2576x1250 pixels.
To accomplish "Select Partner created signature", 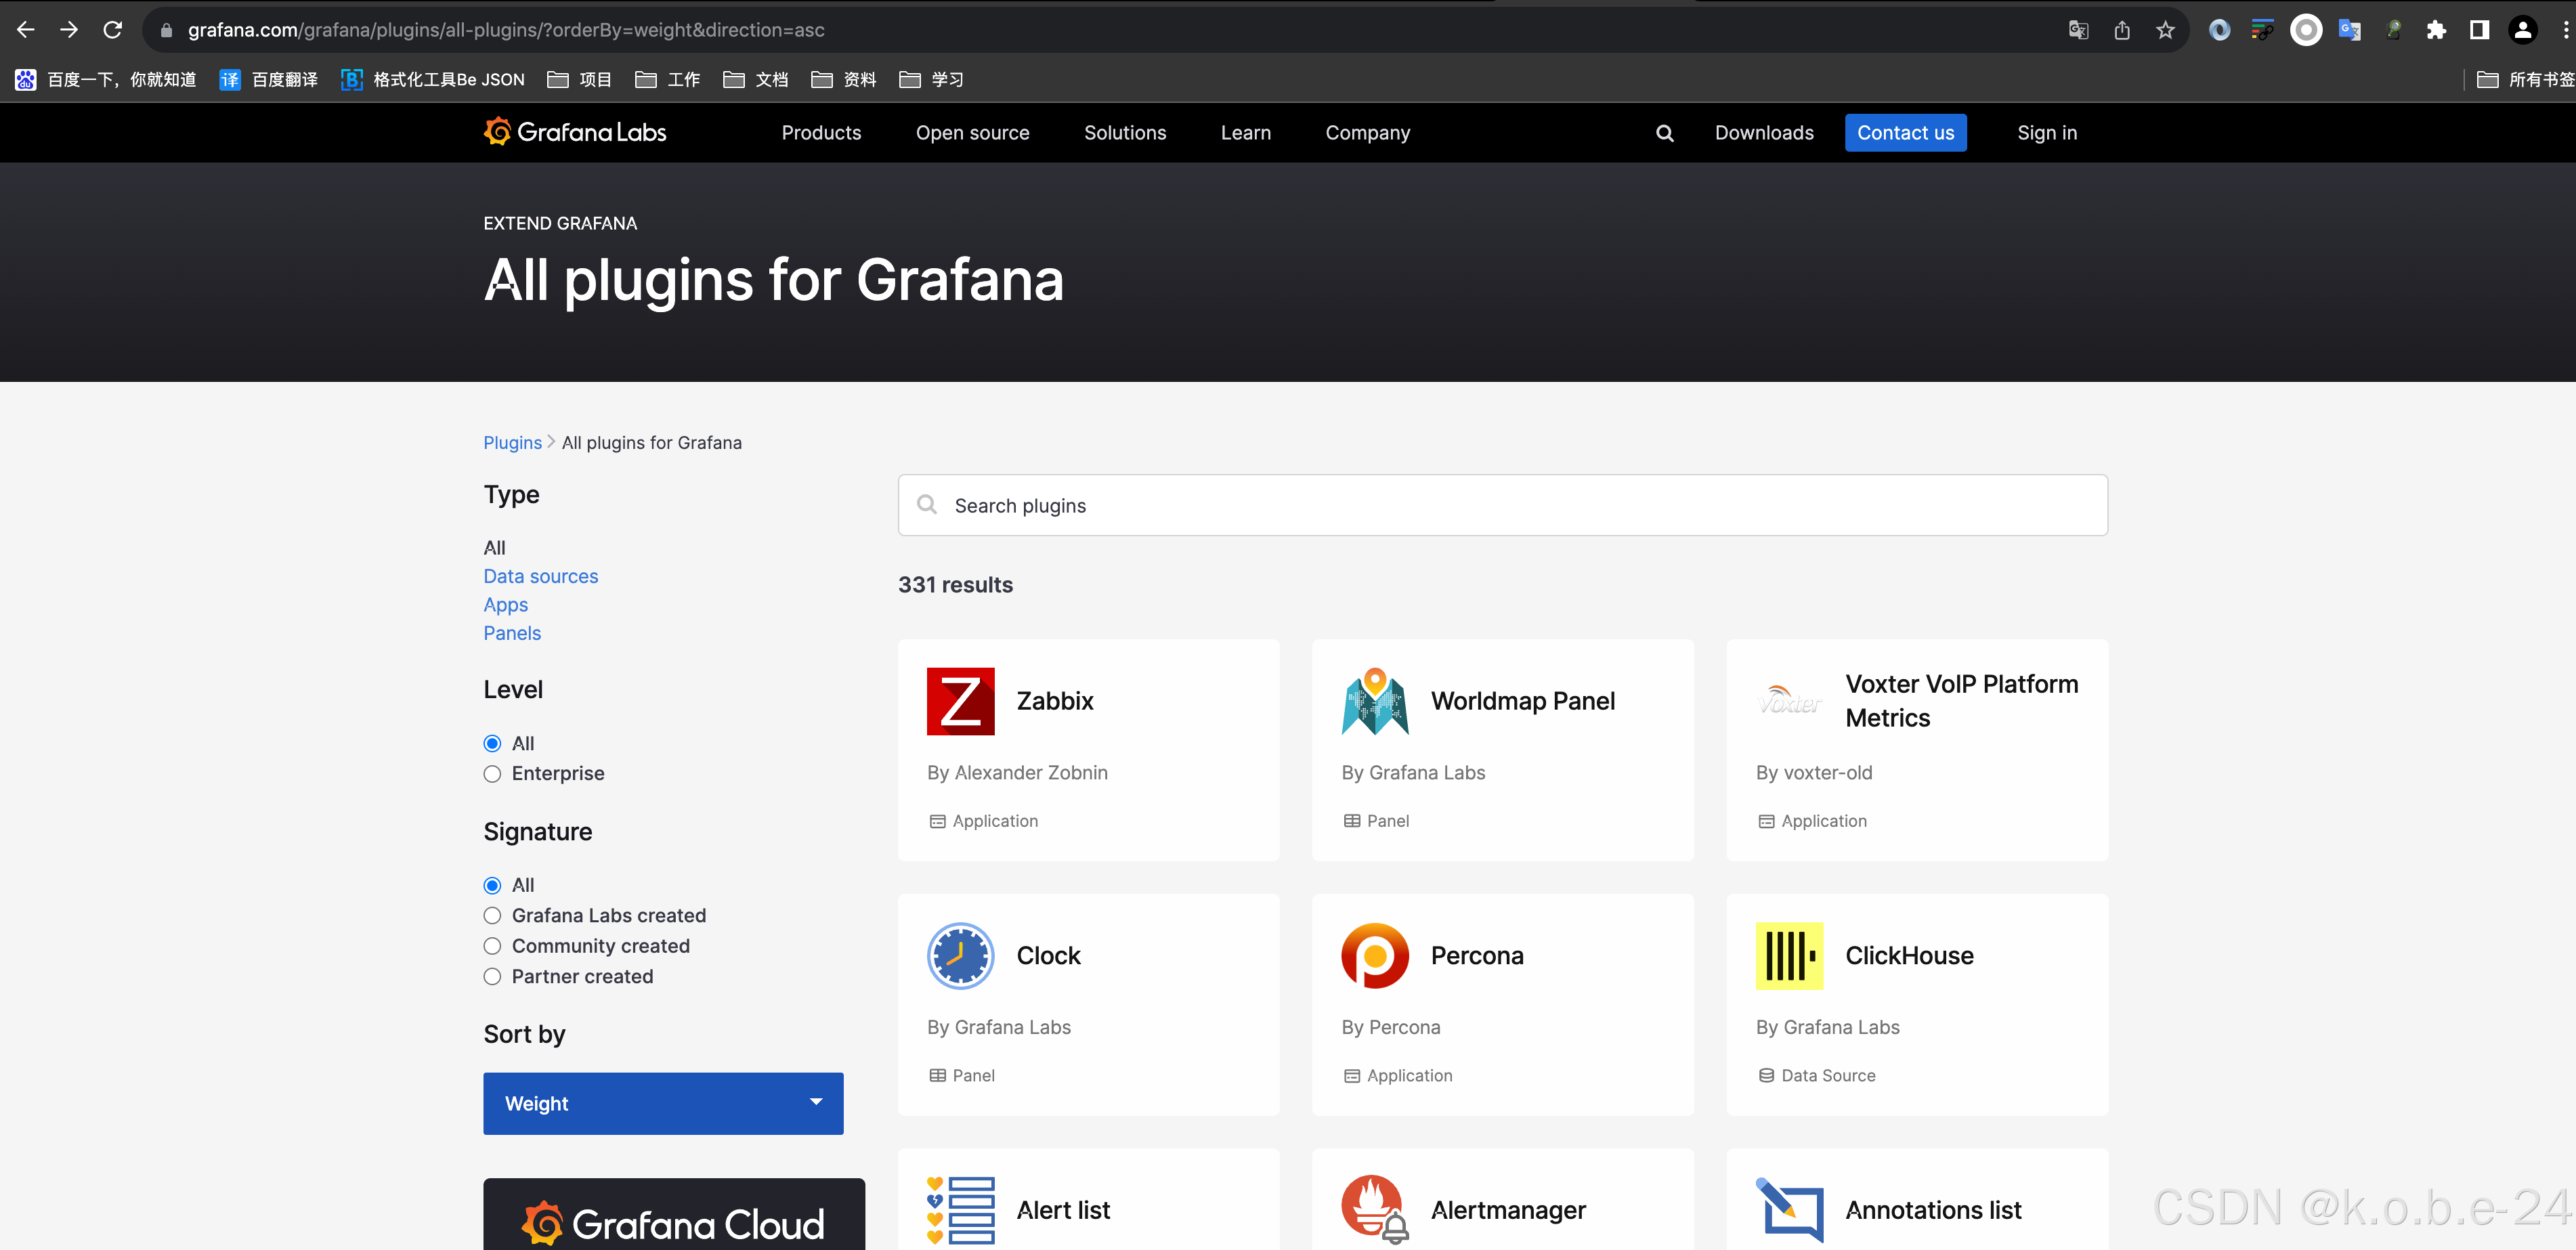I will 492,976.
